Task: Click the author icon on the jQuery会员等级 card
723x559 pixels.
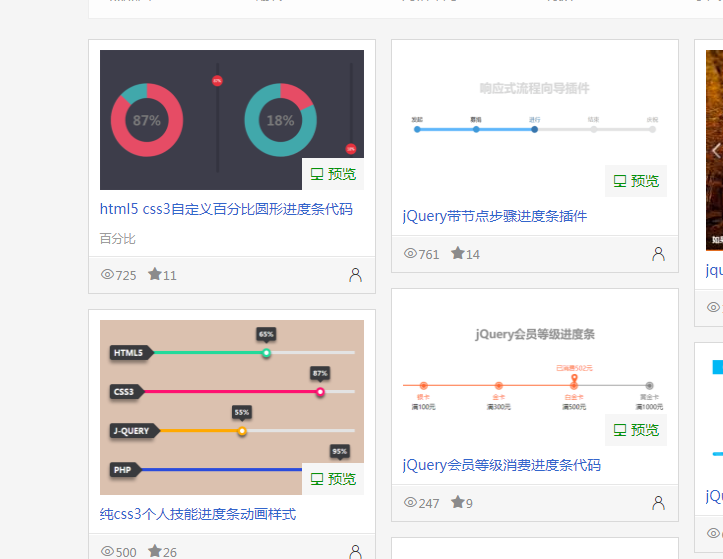Action: click(658, 503)
